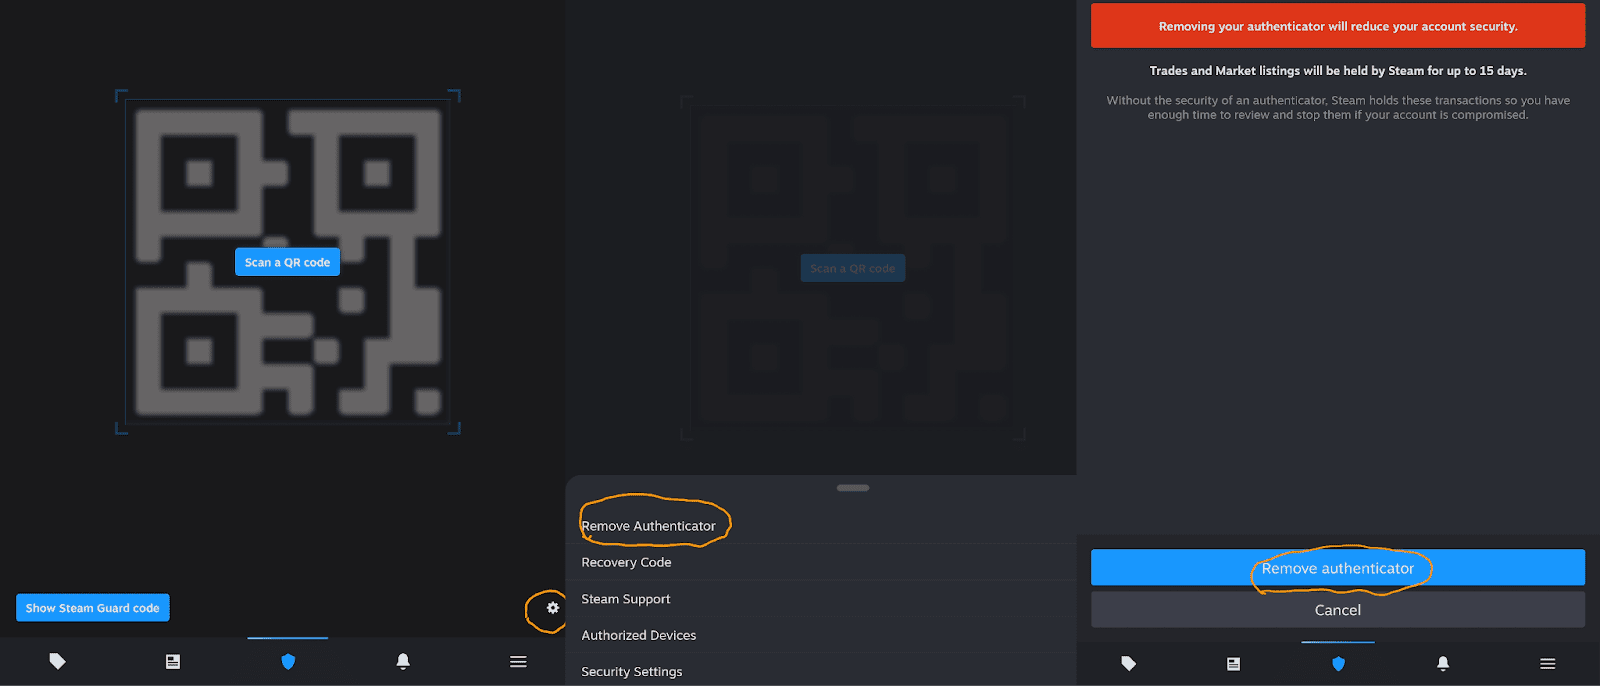
Task: Cancel the authenticator removal
Action: pos(1338,610)
